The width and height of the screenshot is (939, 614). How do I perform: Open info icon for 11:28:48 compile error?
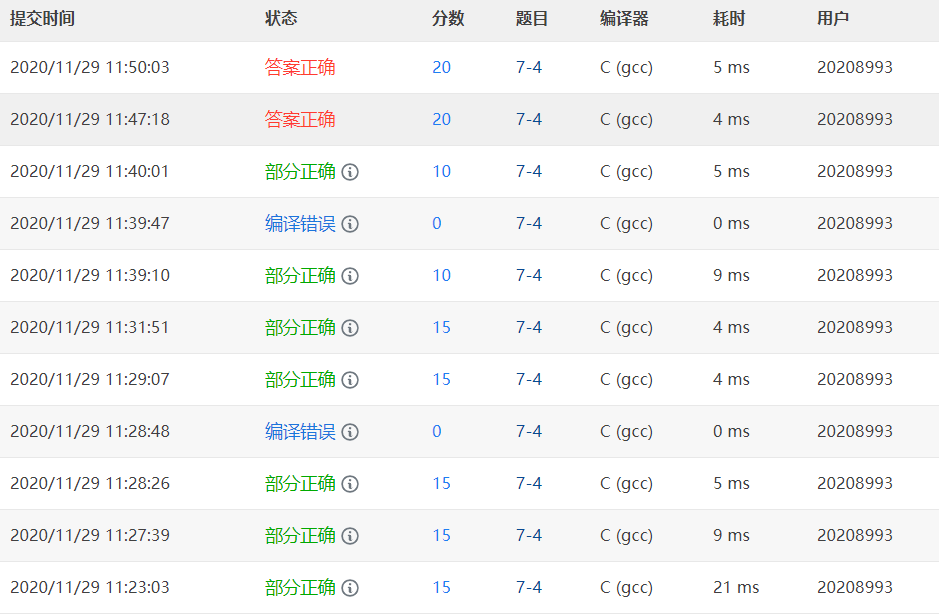pyautogui.click(x=350, y=432)
